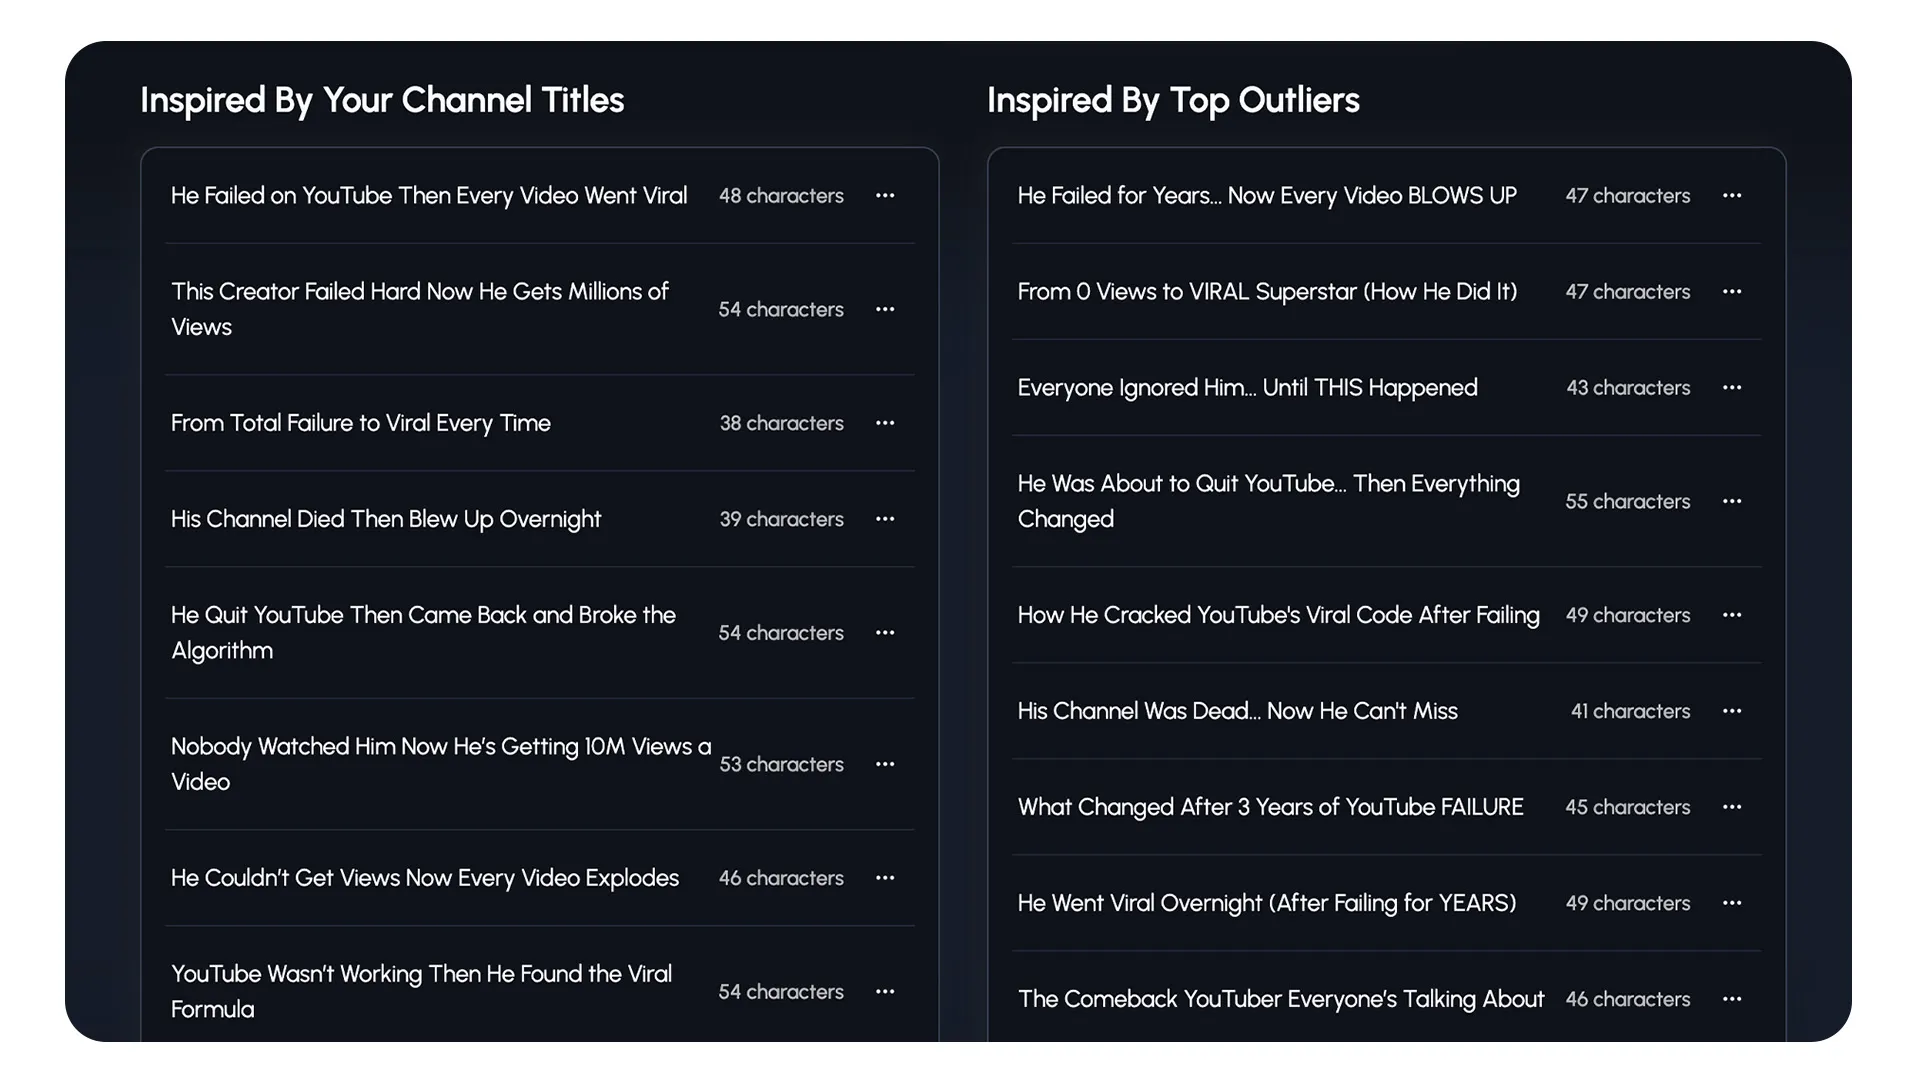This screenshot has width=1920, height=1080.
Task: Select the 'Inspired By Your Channel Titles' heading
Action: pos(382,100)
